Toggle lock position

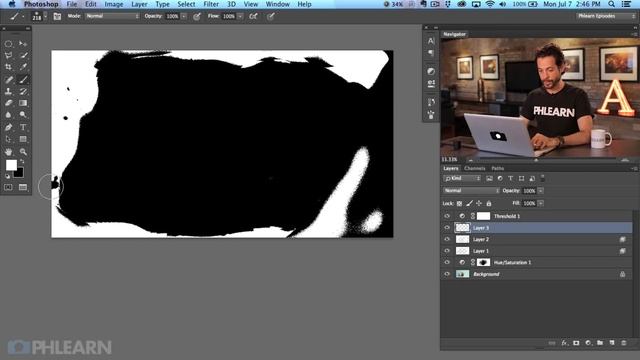[x=479, y=203]
